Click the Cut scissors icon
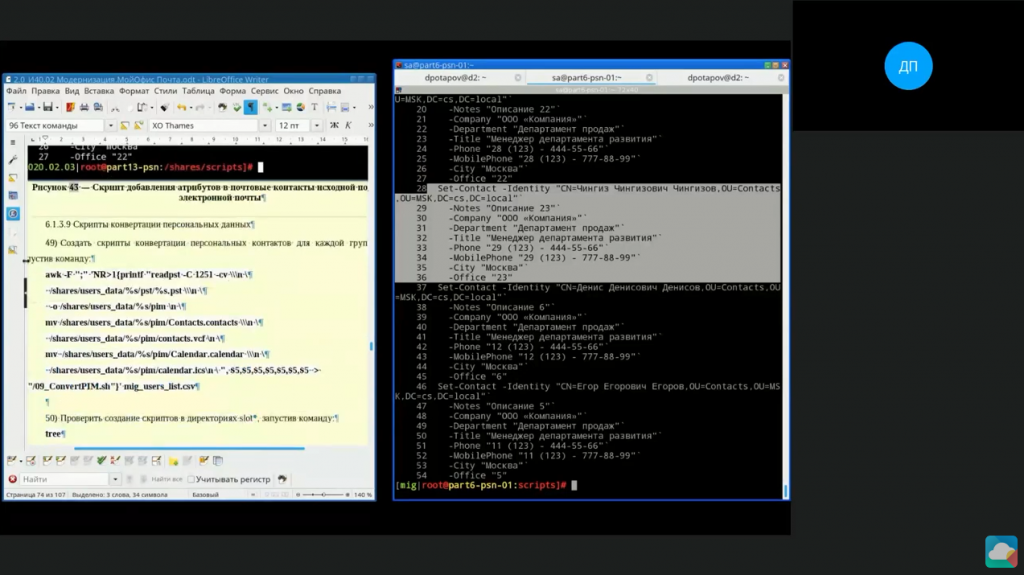 pyautogui.click(x=116, y=108)
